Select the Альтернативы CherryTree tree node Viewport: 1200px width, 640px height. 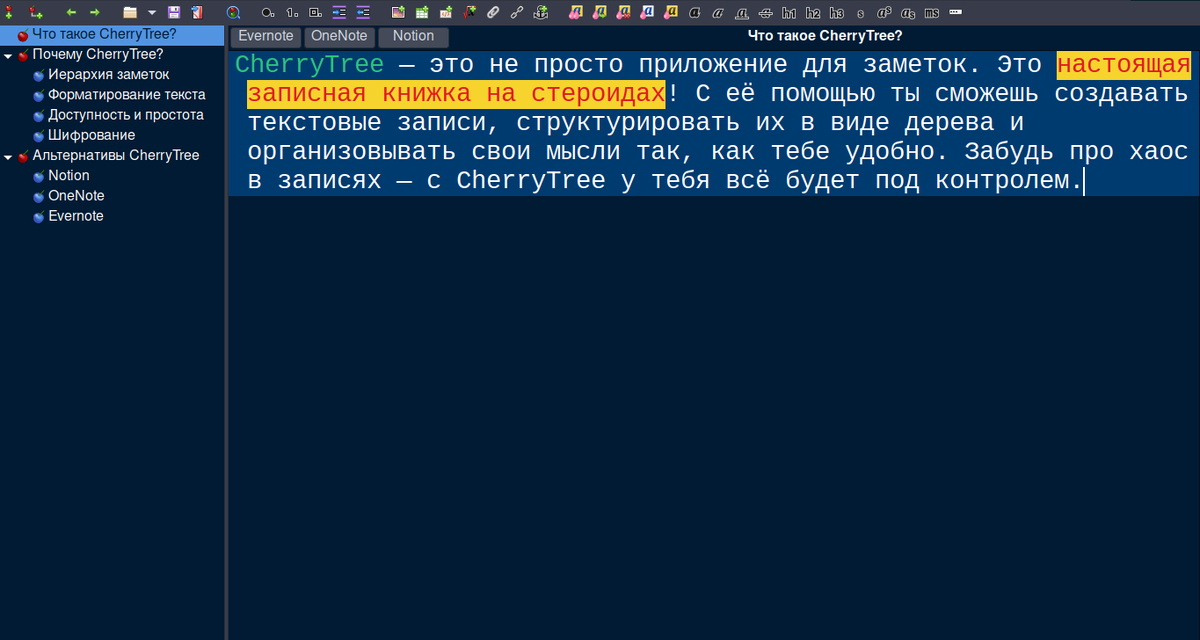116,155
